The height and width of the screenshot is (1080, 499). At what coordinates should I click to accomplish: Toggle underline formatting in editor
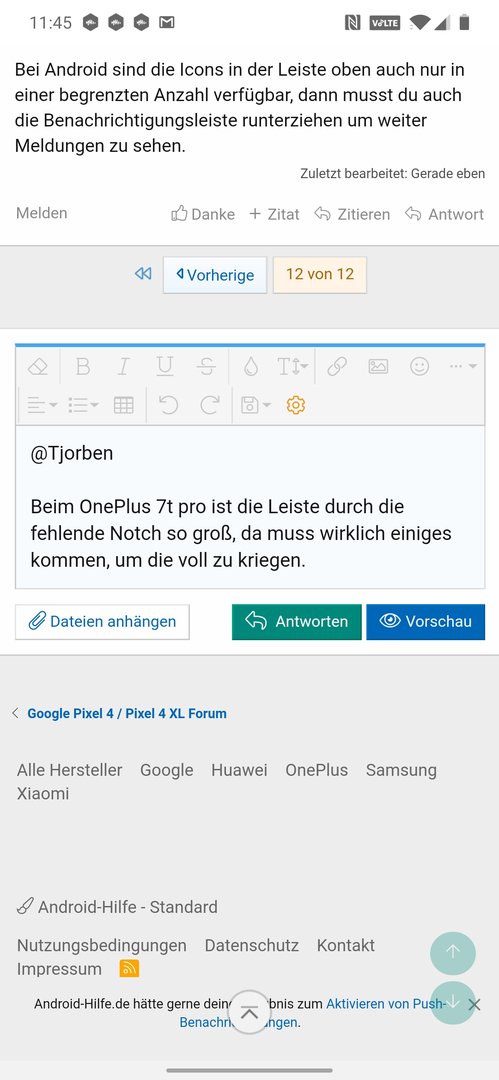[165, 367]
